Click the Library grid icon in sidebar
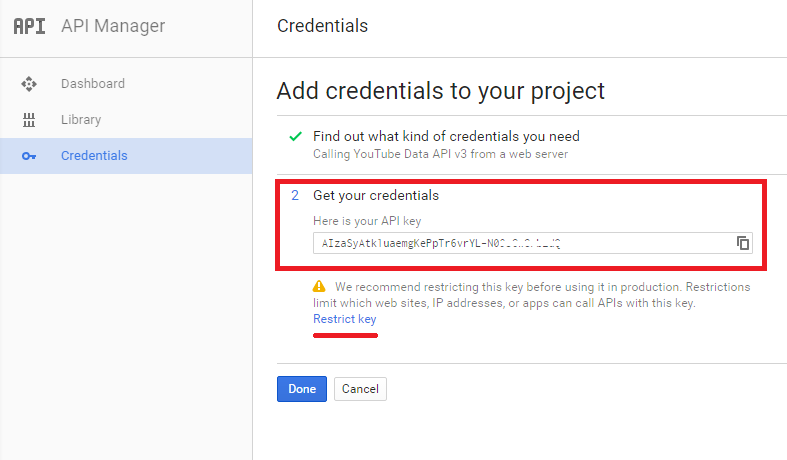This screenshot has width=787, height=460. pos(29,120)
